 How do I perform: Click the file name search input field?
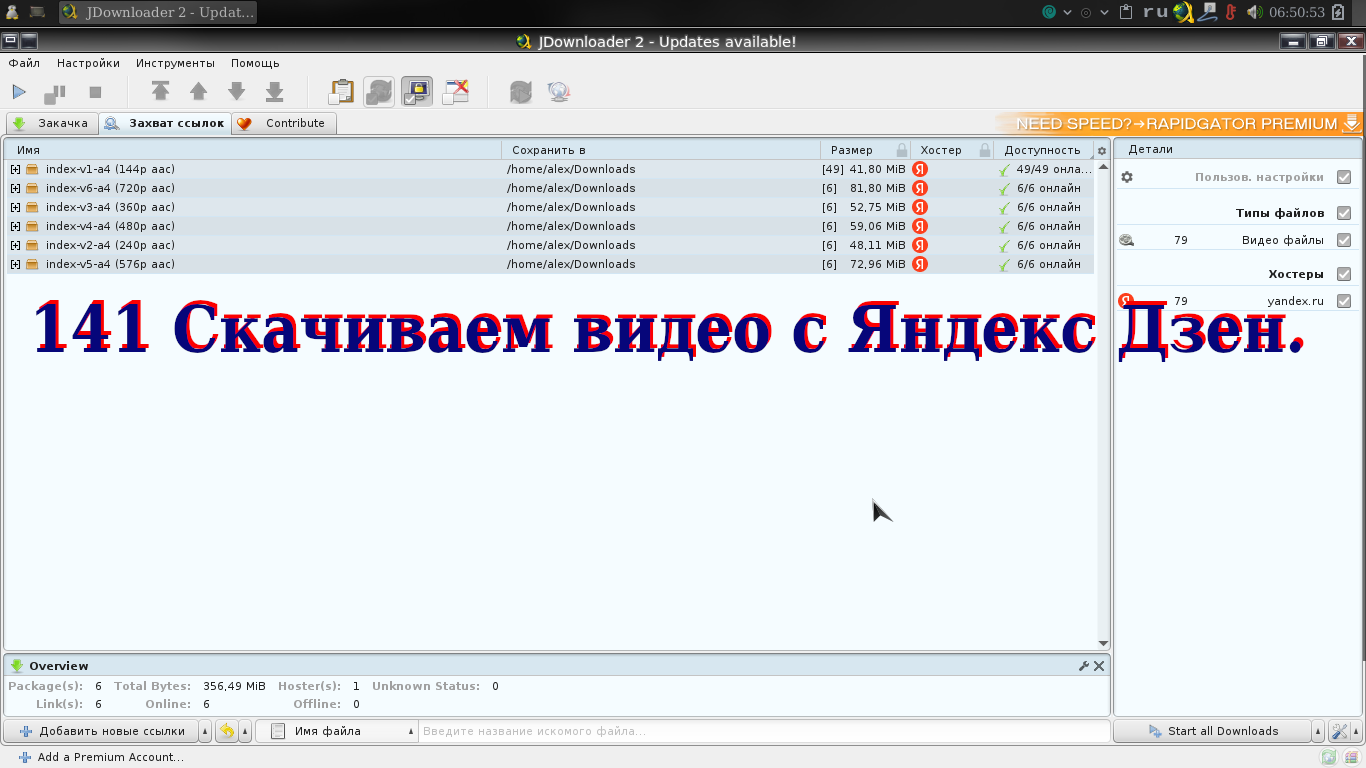(764, 731)
